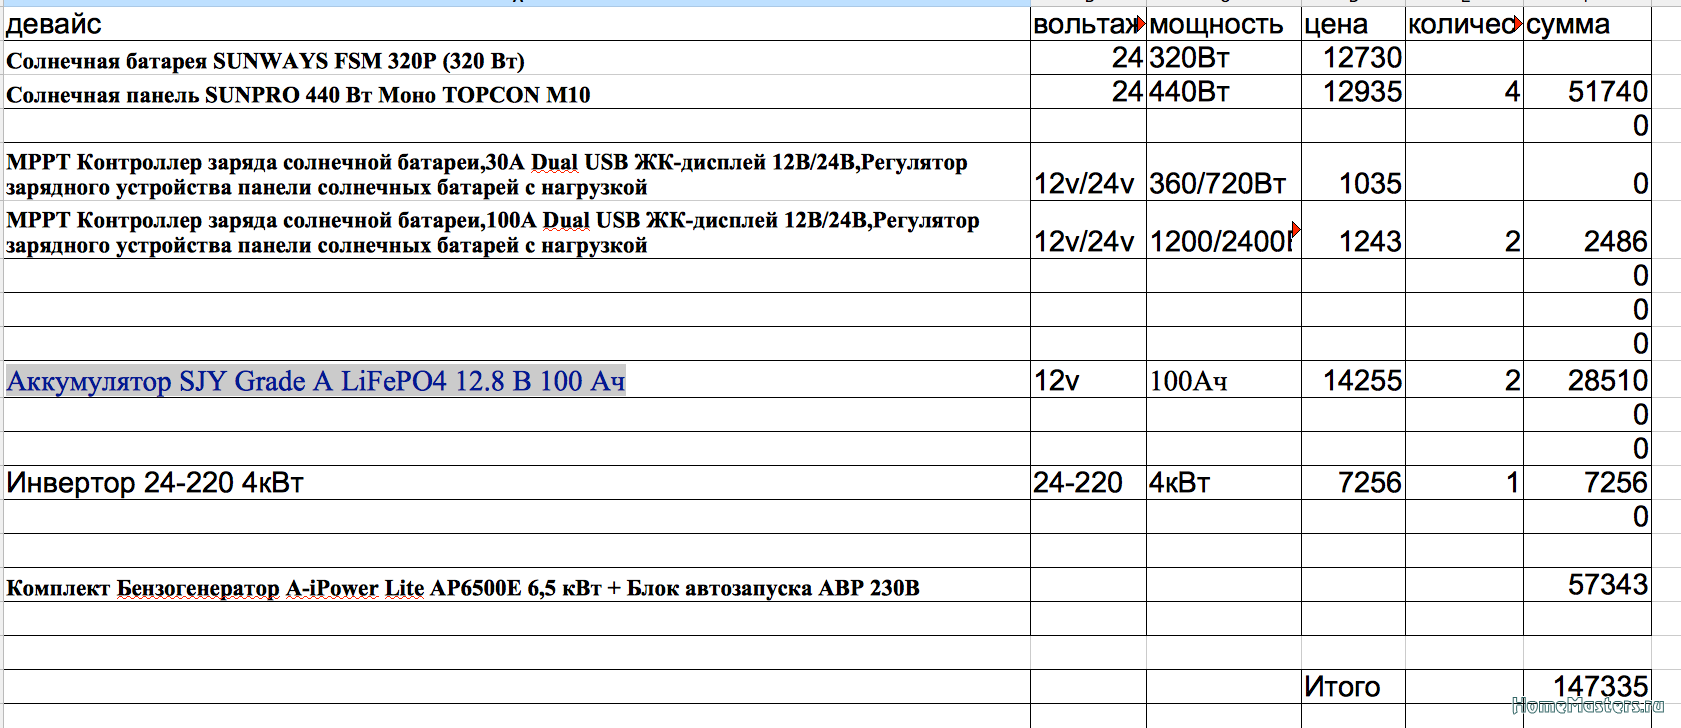
Task: Click the price cell 12935
Action: click(1353, 92)
